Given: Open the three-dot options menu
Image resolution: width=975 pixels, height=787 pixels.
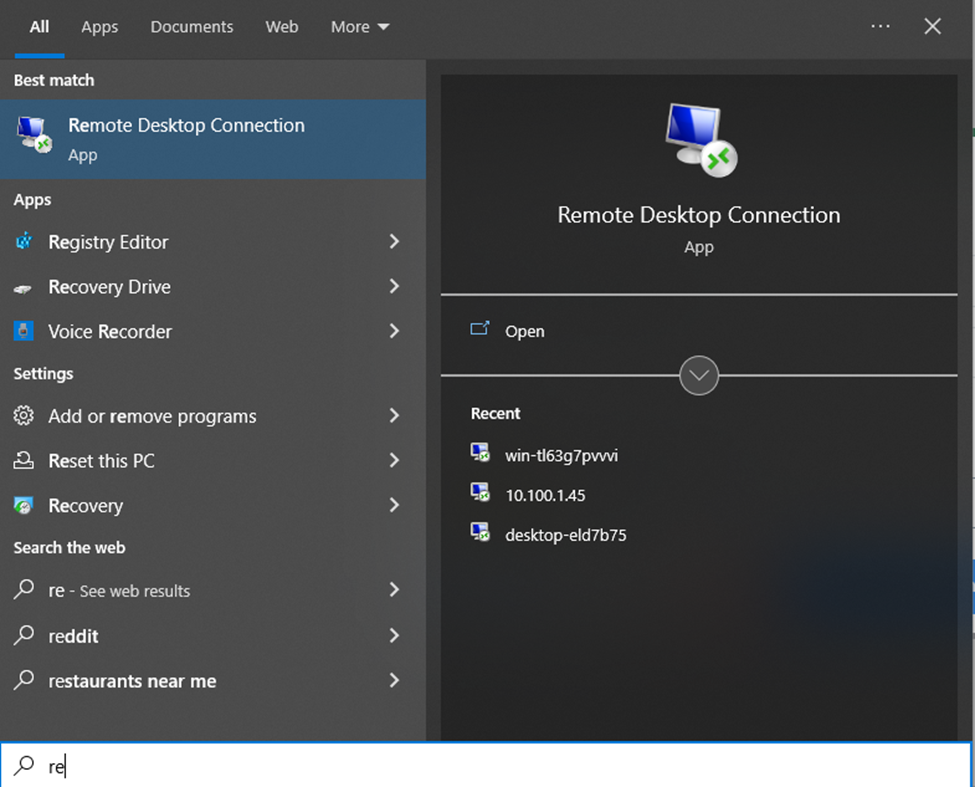Looking at the screenshot, I should (x=880, y=27).
